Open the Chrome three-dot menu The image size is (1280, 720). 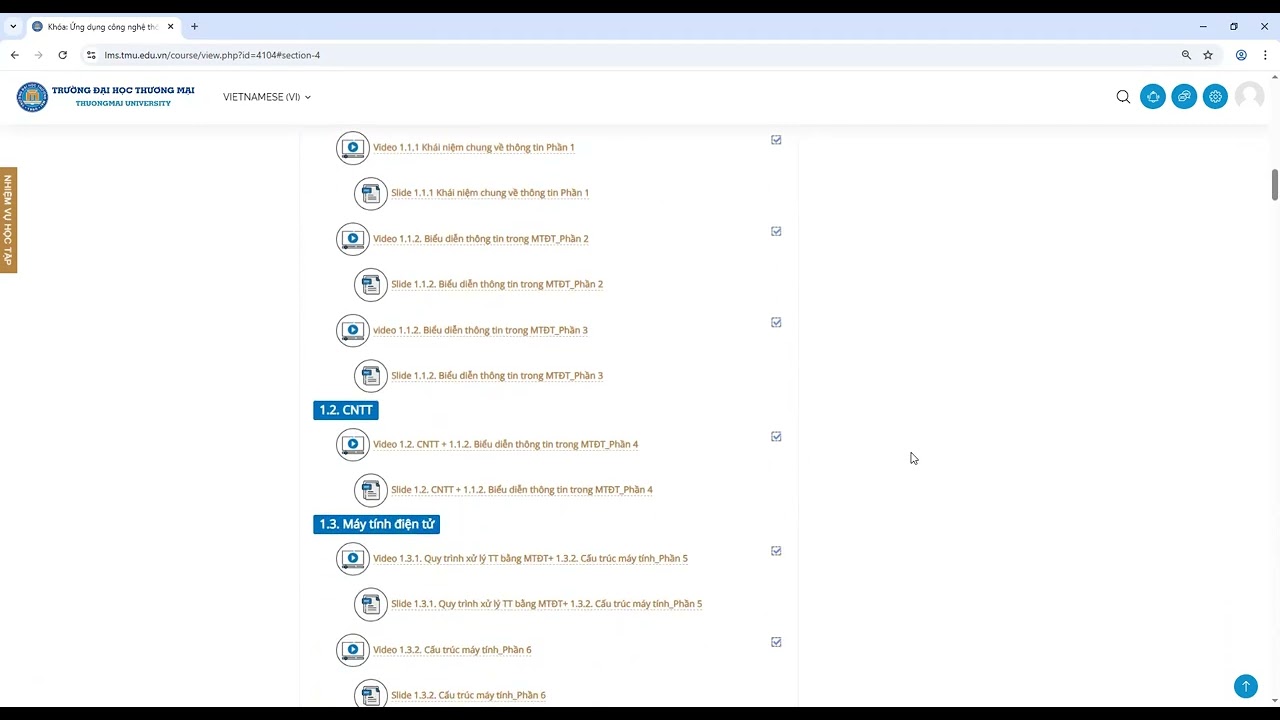click(x=1265, y=55)
